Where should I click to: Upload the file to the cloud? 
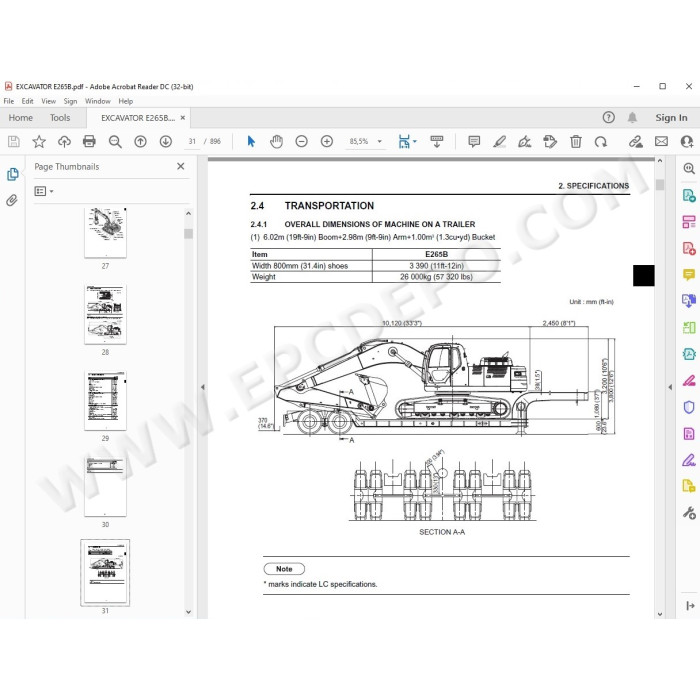tap(64, 142)
